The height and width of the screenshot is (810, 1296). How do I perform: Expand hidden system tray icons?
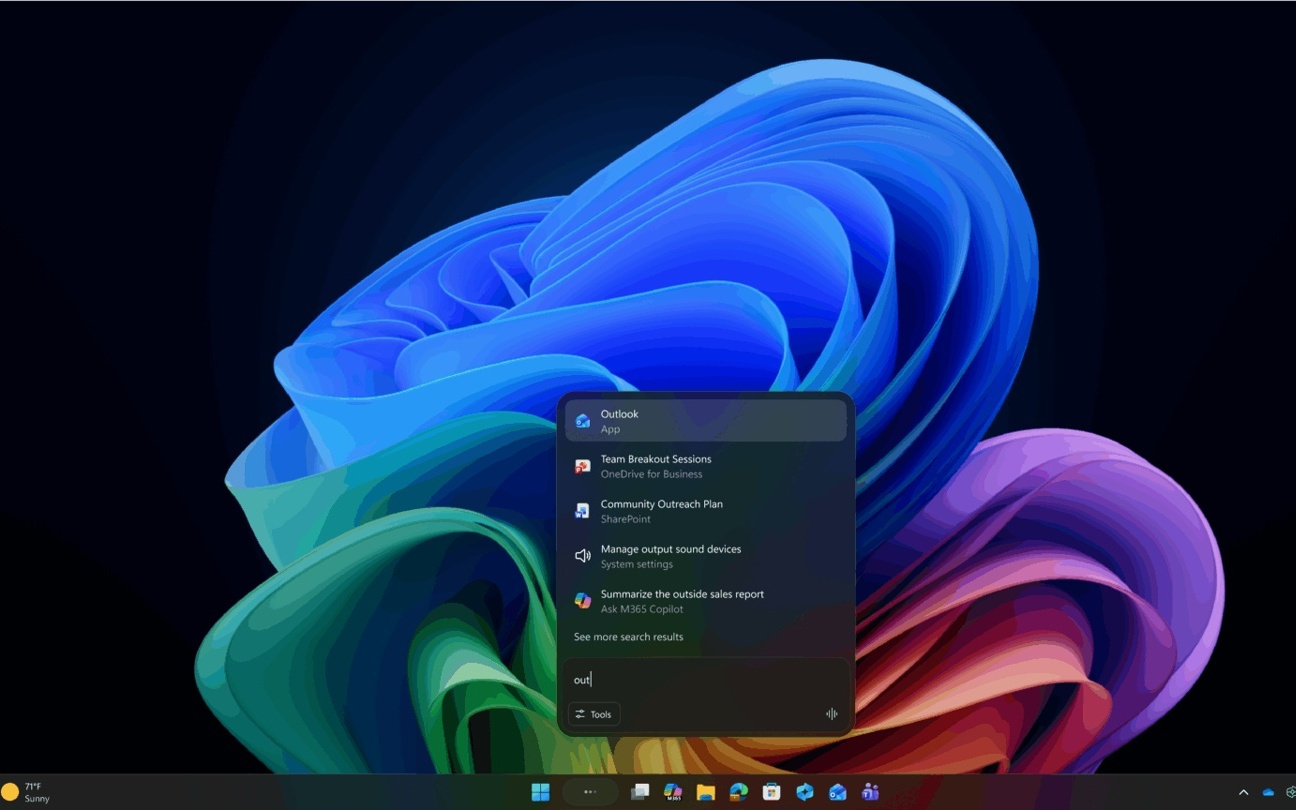(x=1244, y=792)
